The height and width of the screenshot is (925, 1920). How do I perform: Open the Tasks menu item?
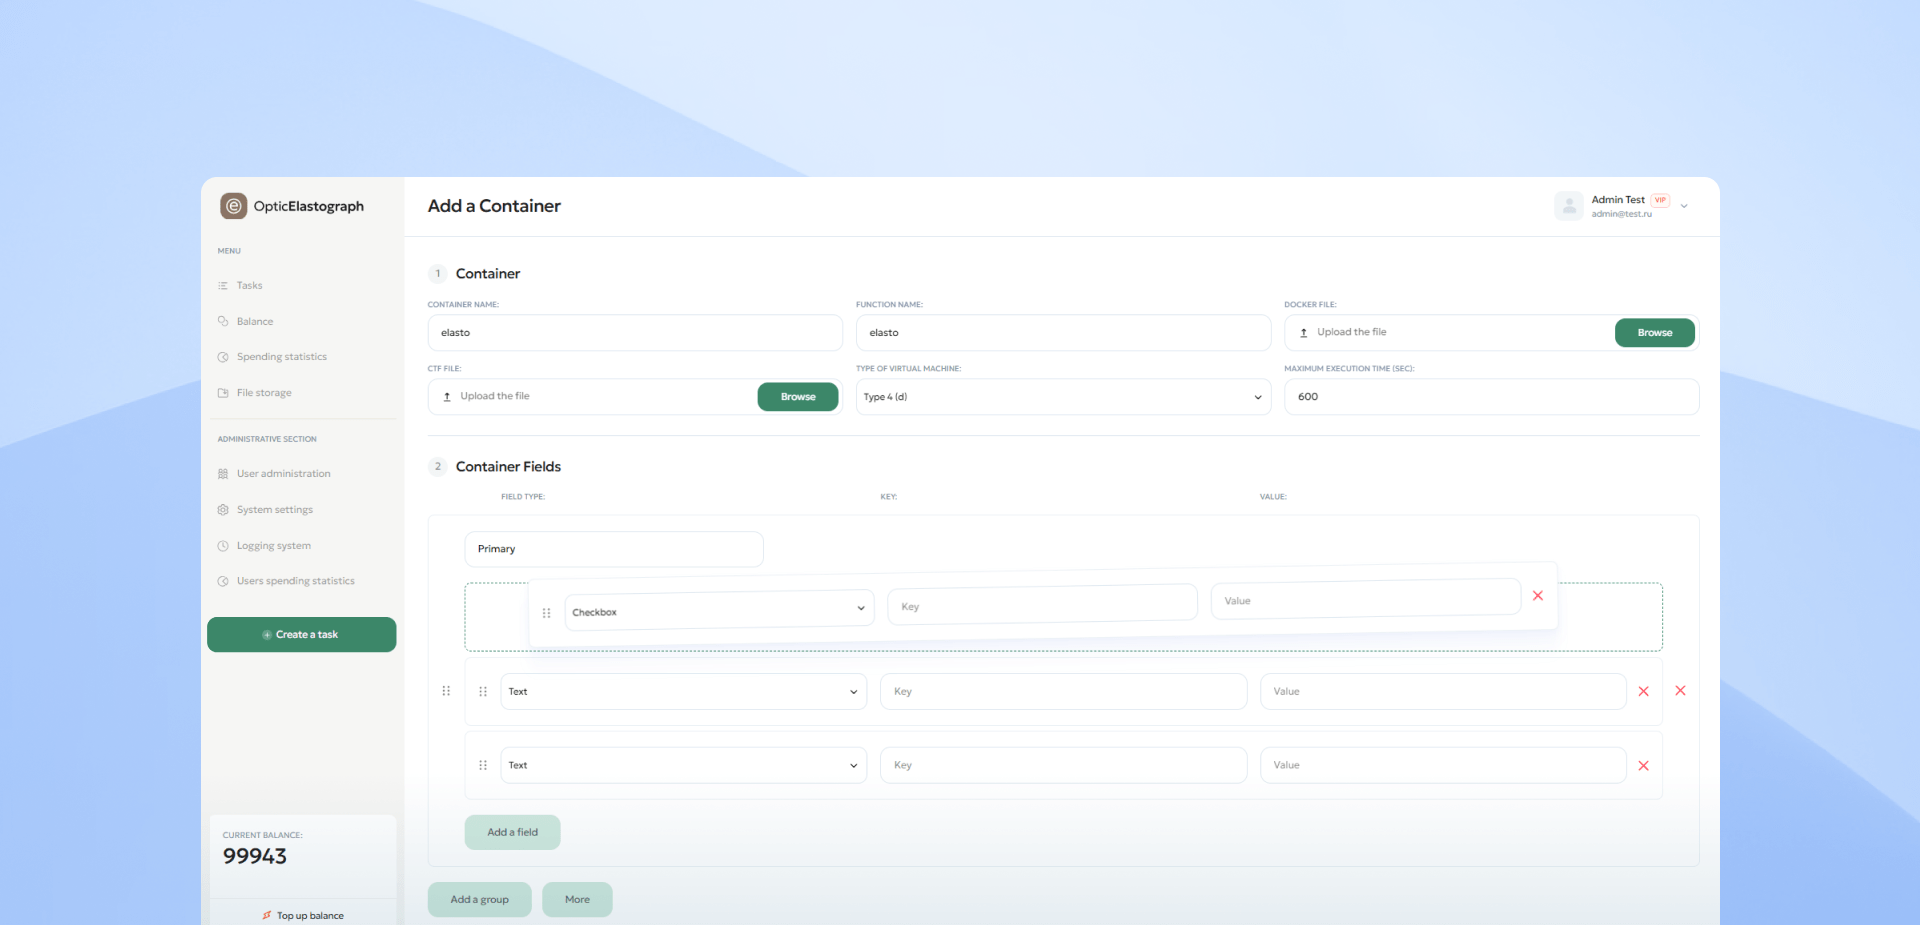coord(249,286)
